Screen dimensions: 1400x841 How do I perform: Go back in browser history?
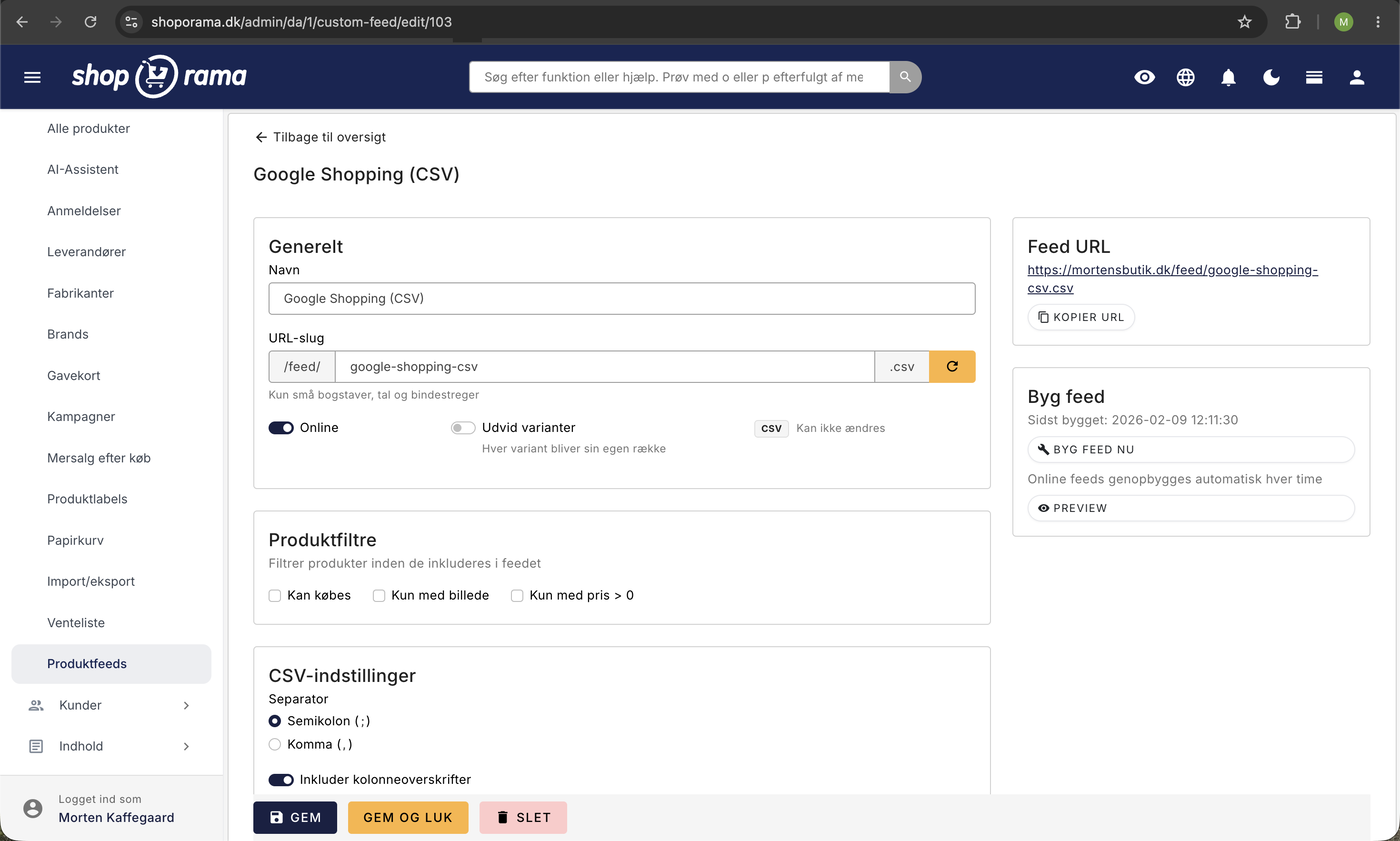click(x=22, y=21)
